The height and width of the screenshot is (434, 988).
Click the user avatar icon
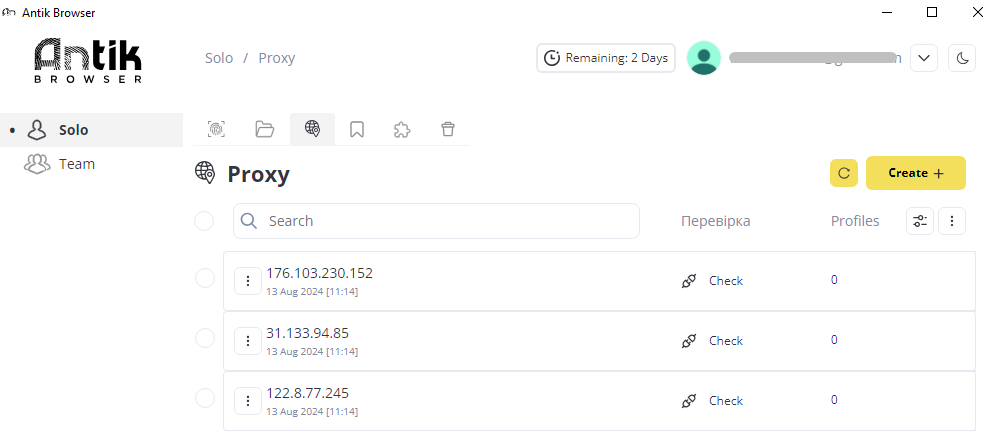point(704,58)
